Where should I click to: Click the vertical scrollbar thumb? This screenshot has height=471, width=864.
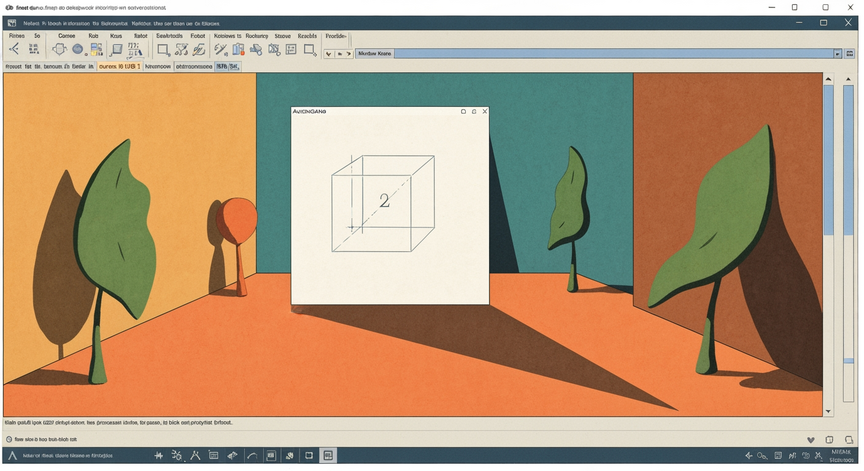[x=828, y=160]
